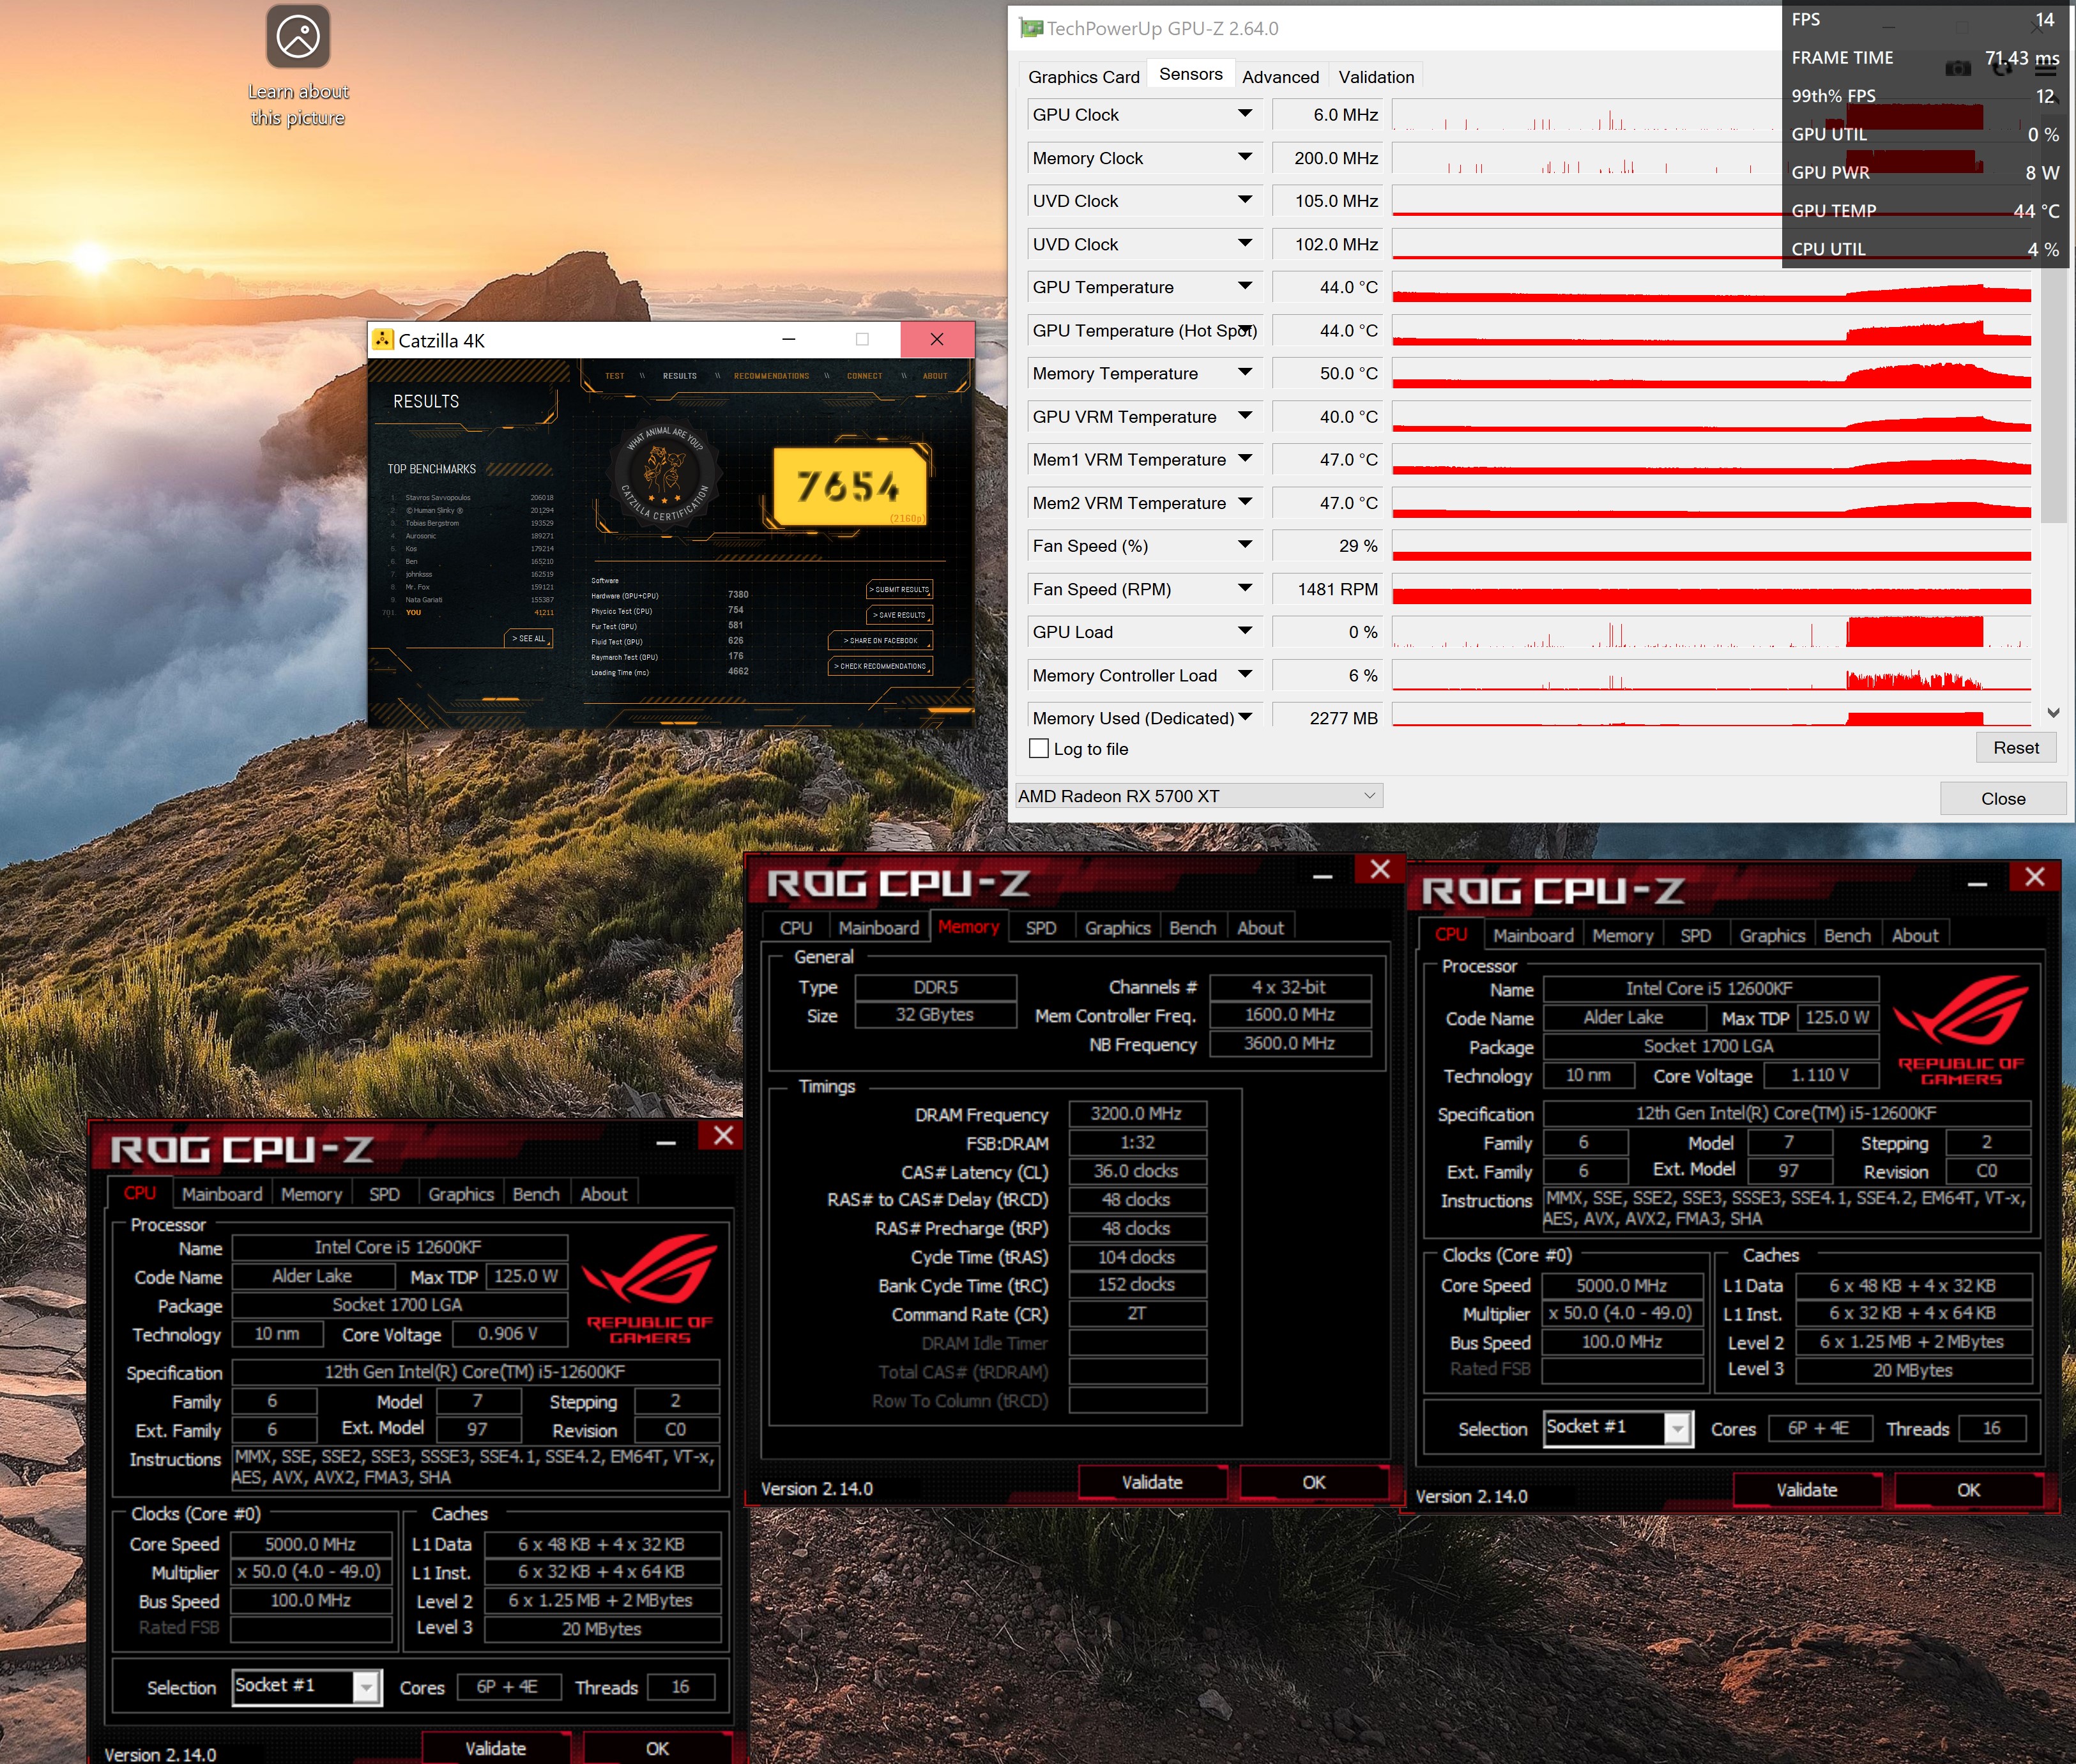Screen dimensions: 2076x1764
Task: Open the AMD Radeon RX 5700 XT selector
Action: pyautogui.click(x=1199, y=795)
